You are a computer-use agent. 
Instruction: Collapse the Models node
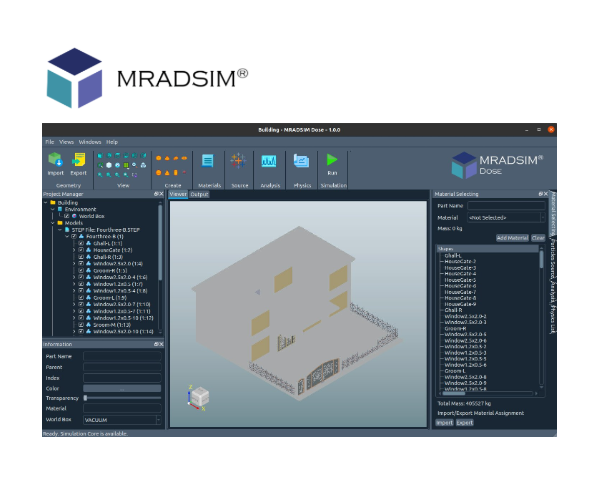pos(53,223)
